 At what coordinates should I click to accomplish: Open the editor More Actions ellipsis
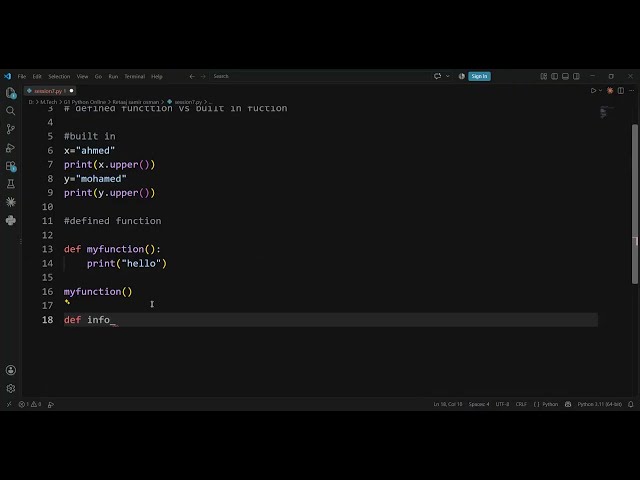(632, 91)
